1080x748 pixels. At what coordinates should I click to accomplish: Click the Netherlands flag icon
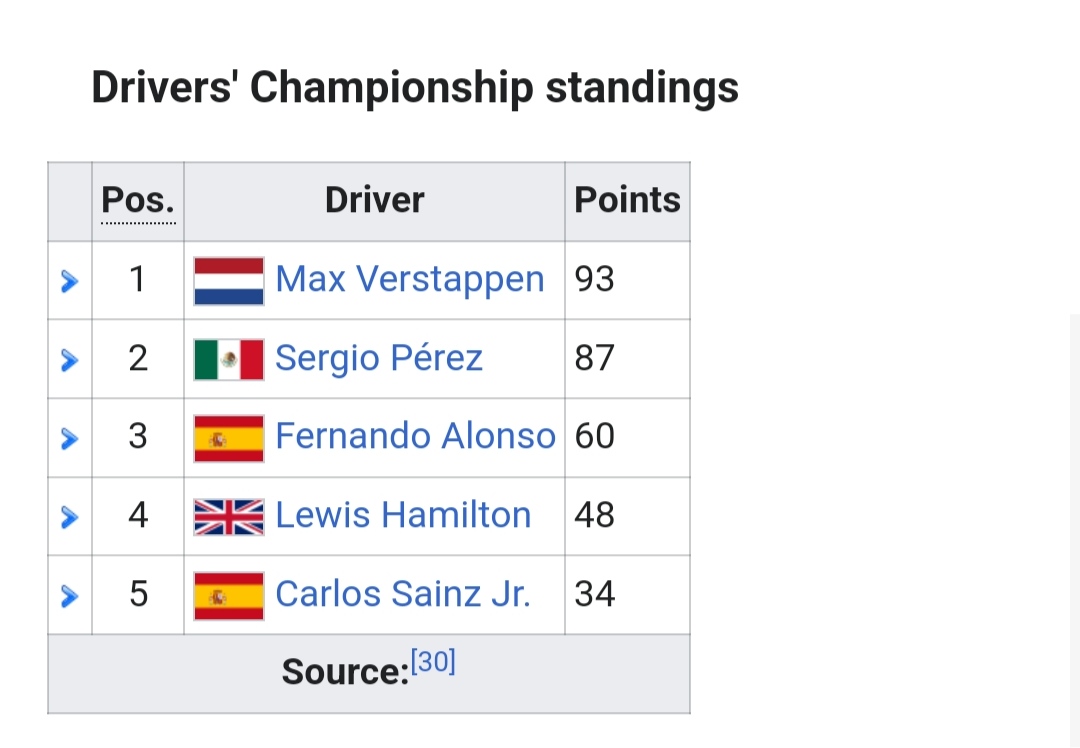pyautogui.click(x=229, y=280)
